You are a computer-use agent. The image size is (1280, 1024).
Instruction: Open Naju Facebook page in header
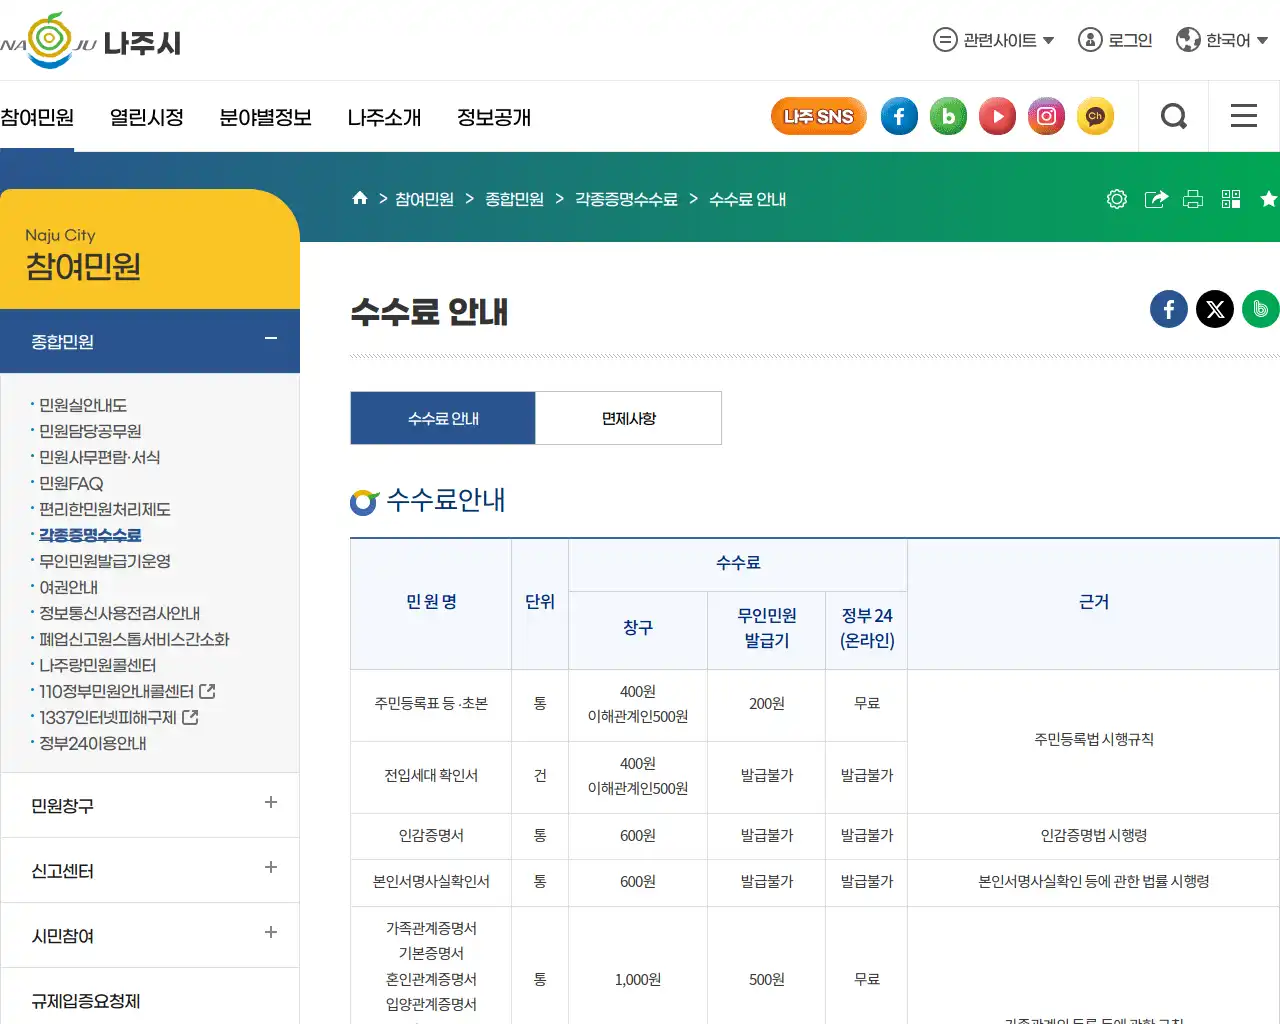(x=899, y=117)
